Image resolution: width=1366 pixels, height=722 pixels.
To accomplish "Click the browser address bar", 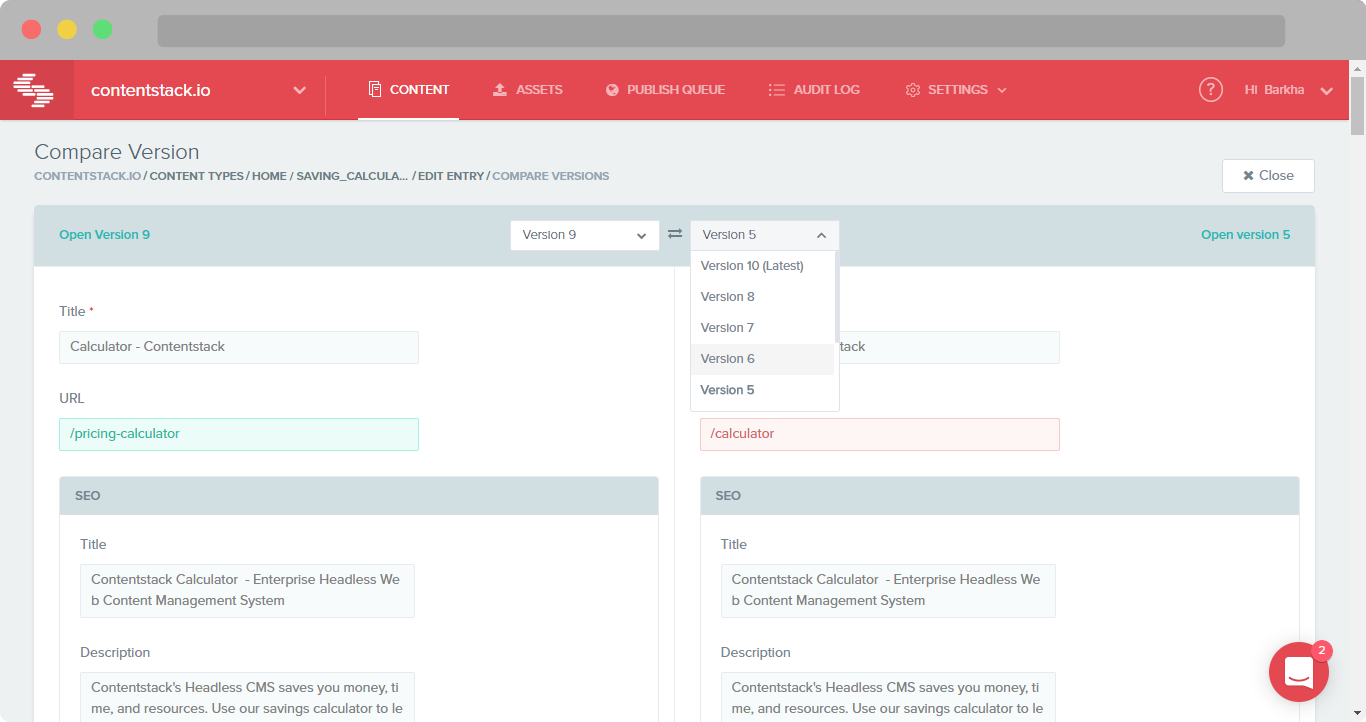I will coord(721,30).
